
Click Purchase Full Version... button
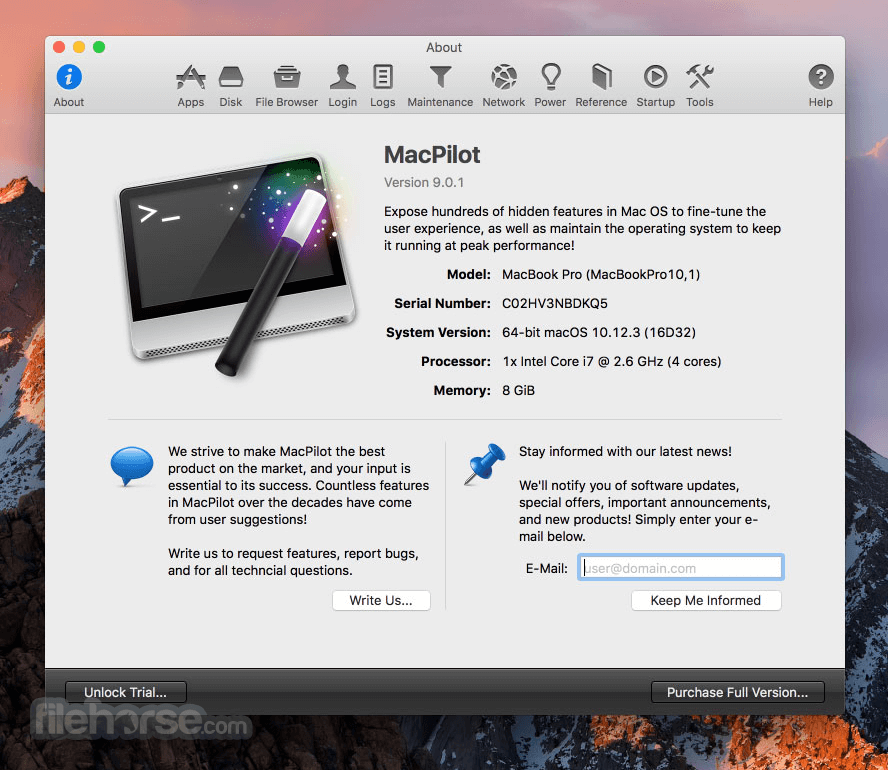pos(737,692)
